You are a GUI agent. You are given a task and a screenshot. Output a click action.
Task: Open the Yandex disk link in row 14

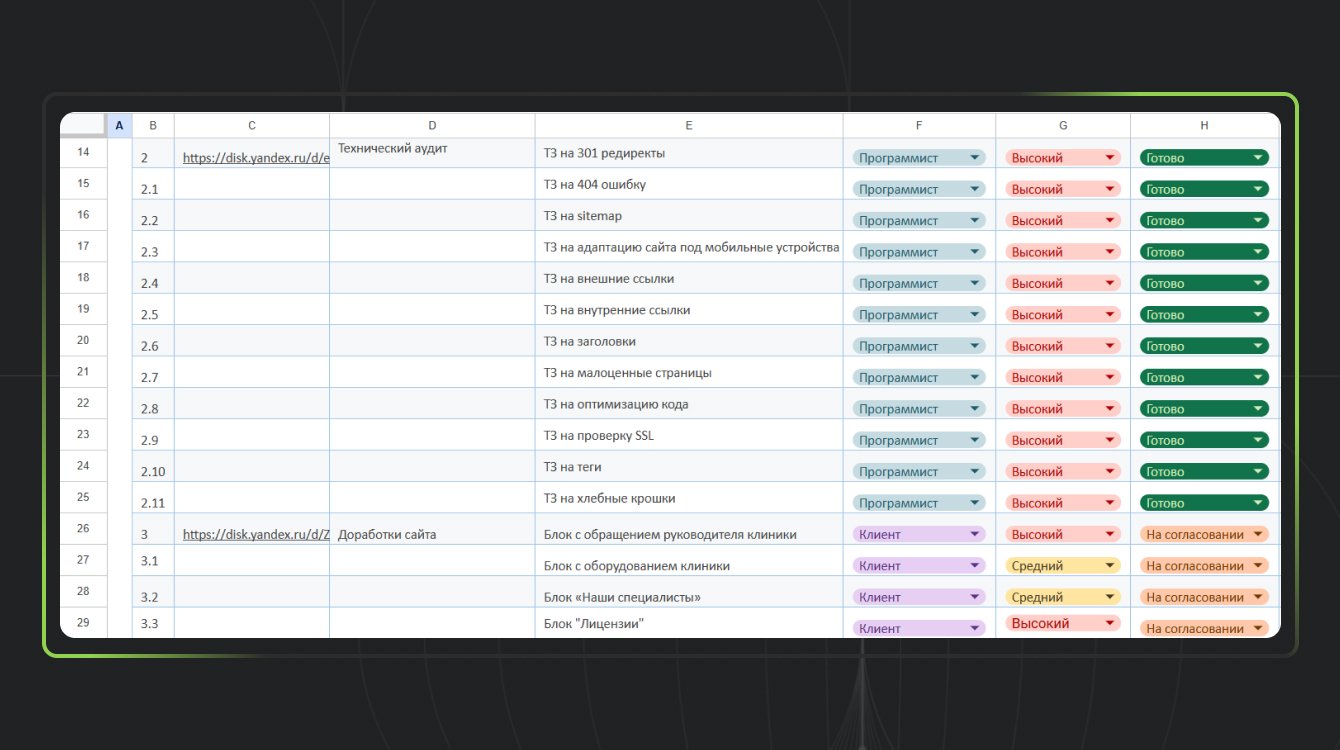coord(255,158)
